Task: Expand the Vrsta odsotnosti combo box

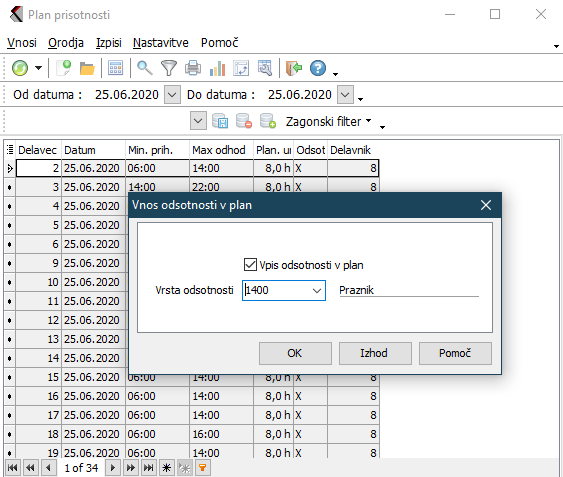Action: point(317,290)
